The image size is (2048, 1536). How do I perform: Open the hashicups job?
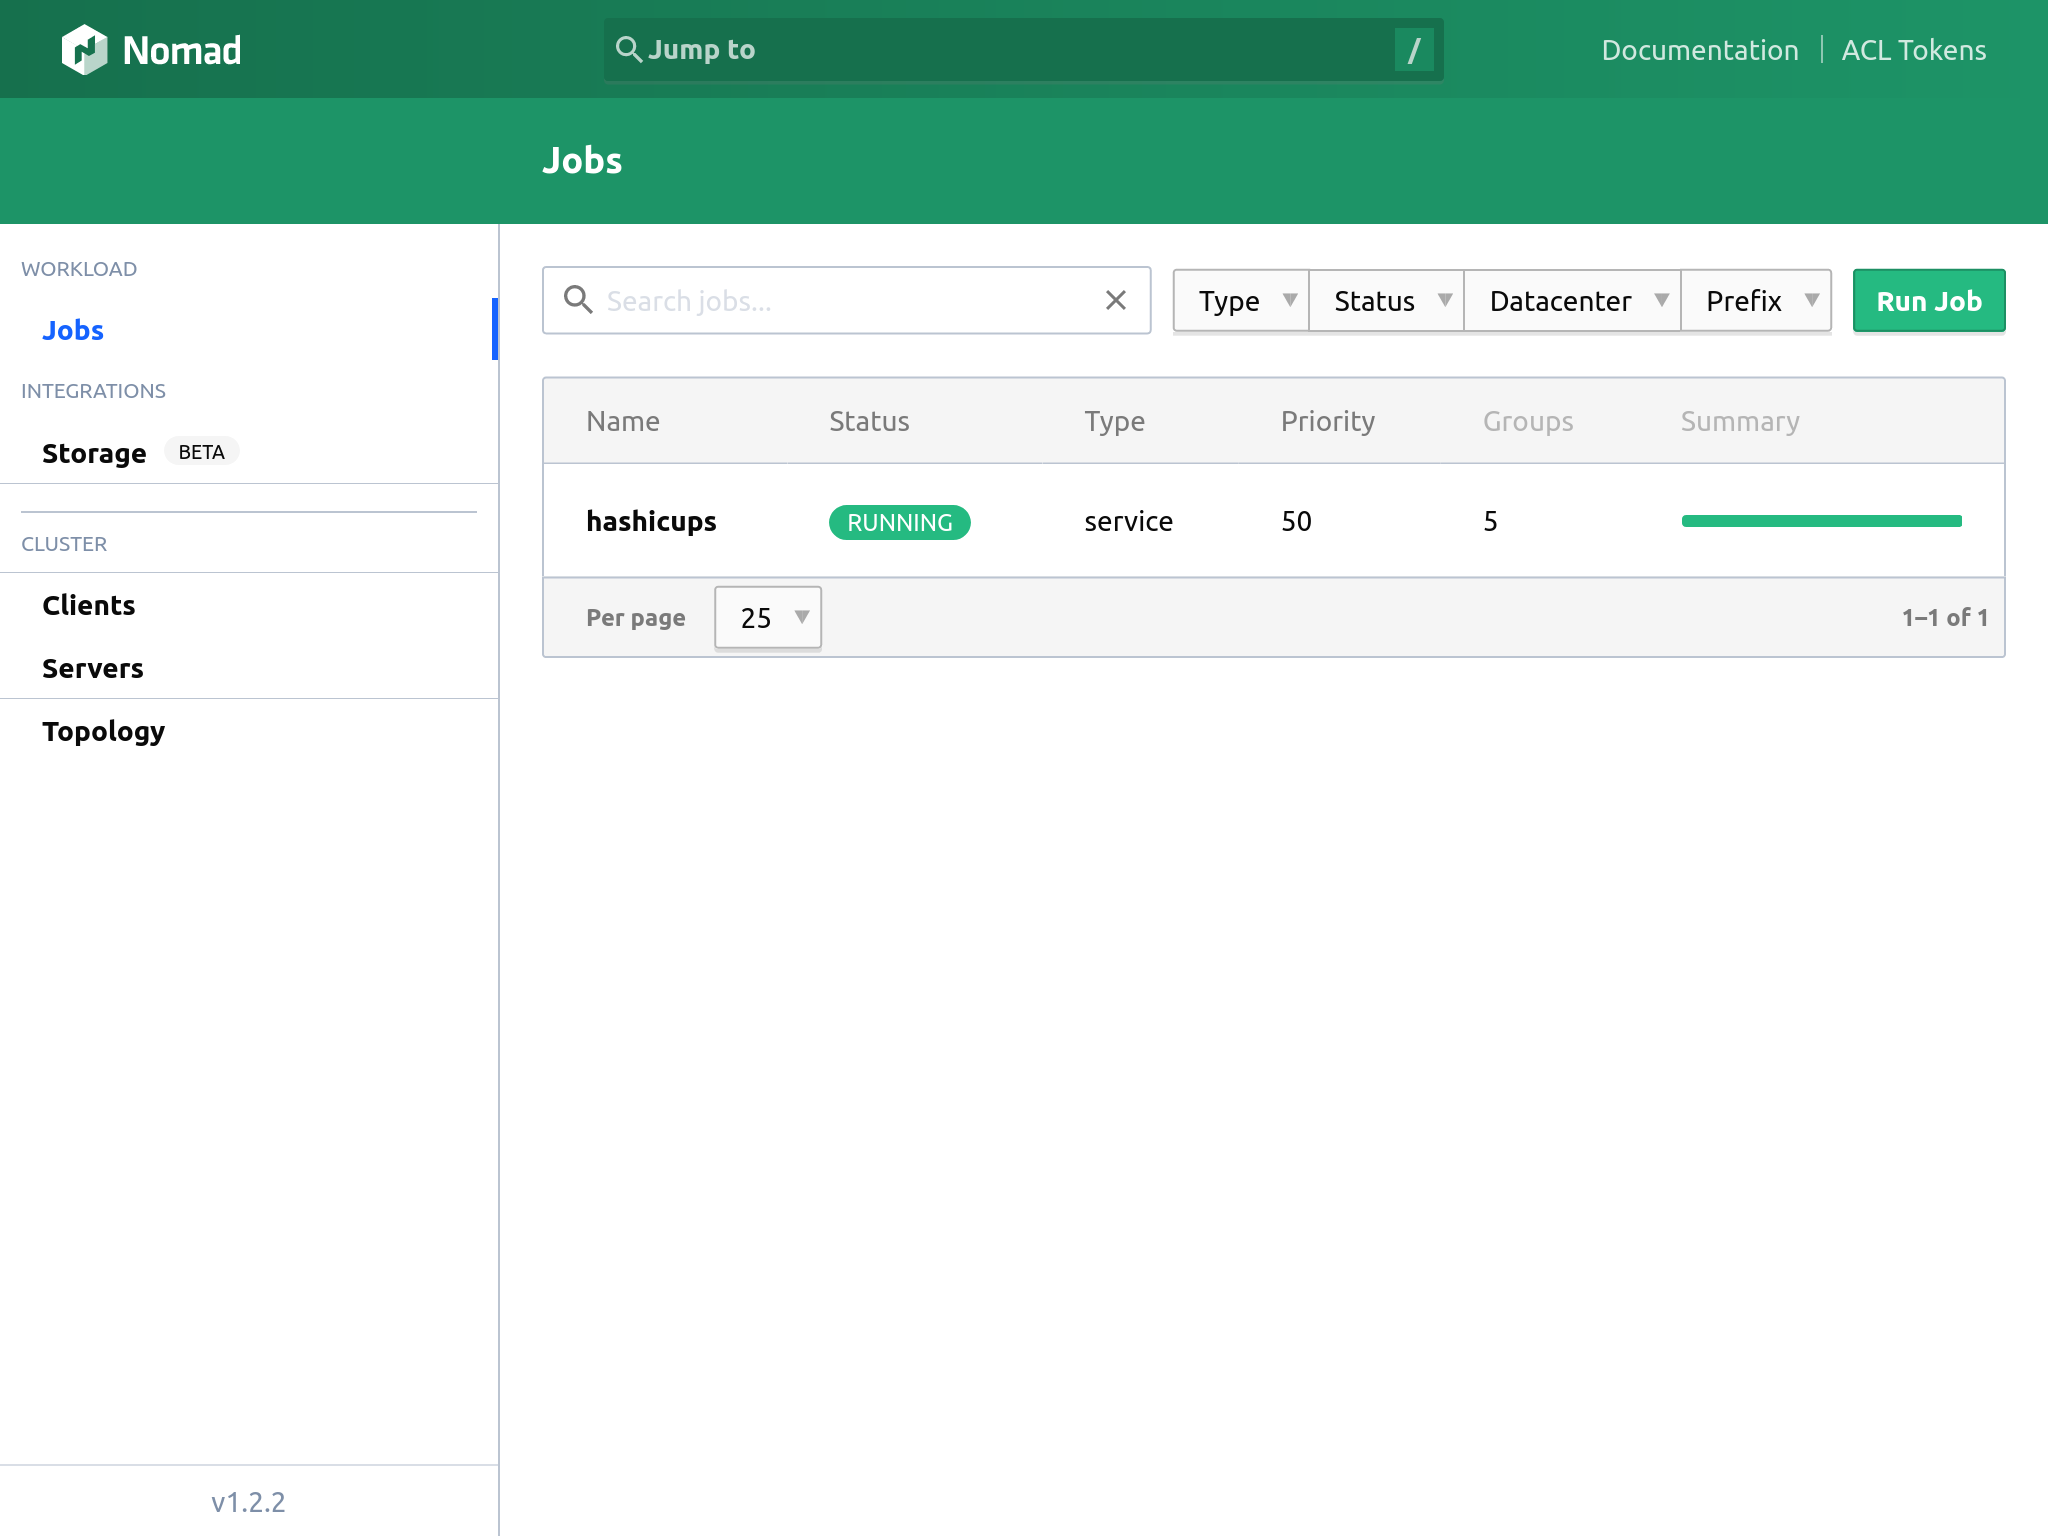651,521
